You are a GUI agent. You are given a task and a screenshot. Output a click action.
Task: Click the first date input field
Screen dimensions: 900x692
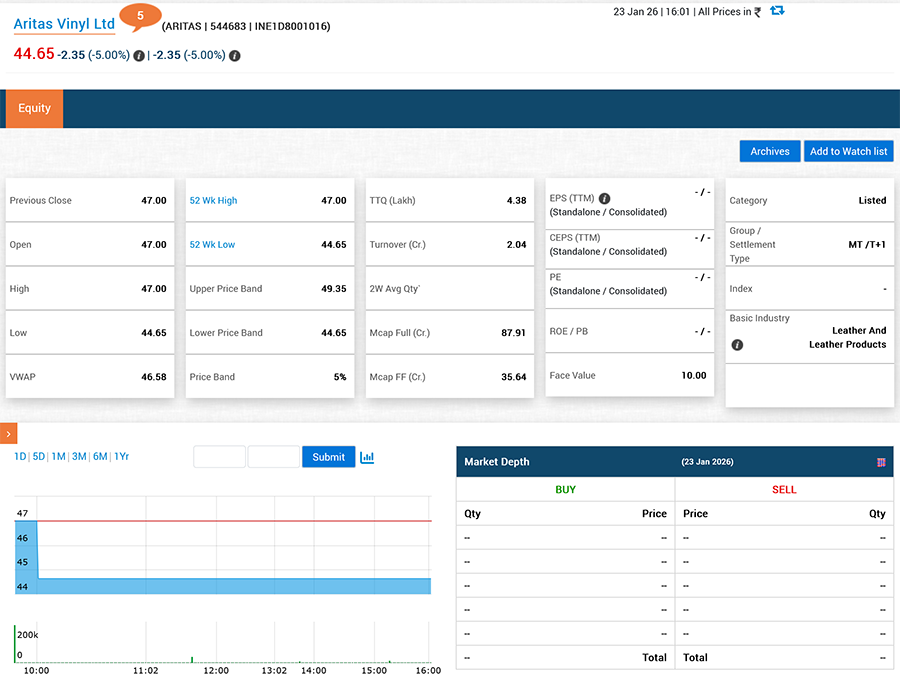coord(219,457)
